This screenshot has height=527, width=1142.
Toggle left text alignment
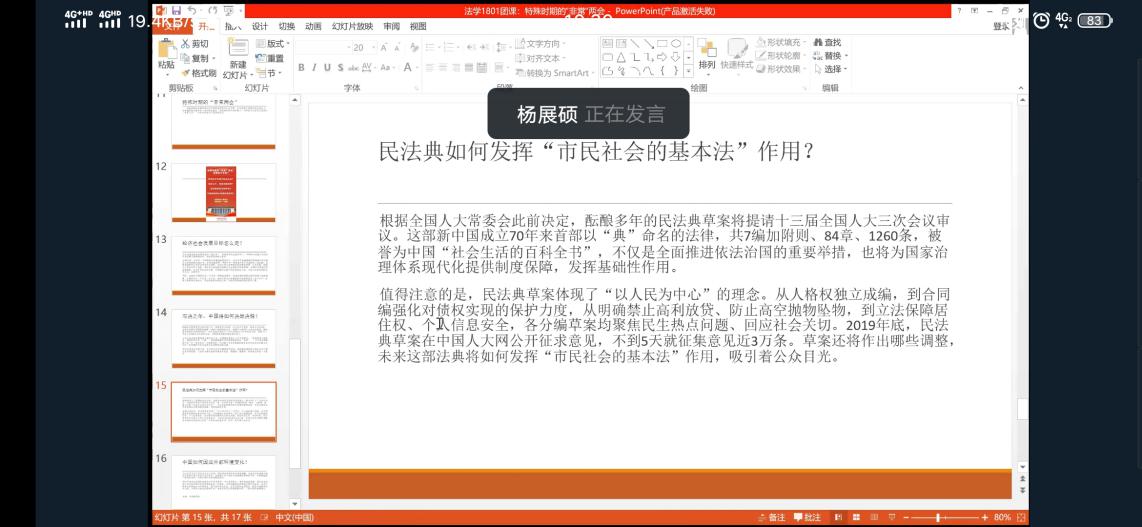click(429, 68)
